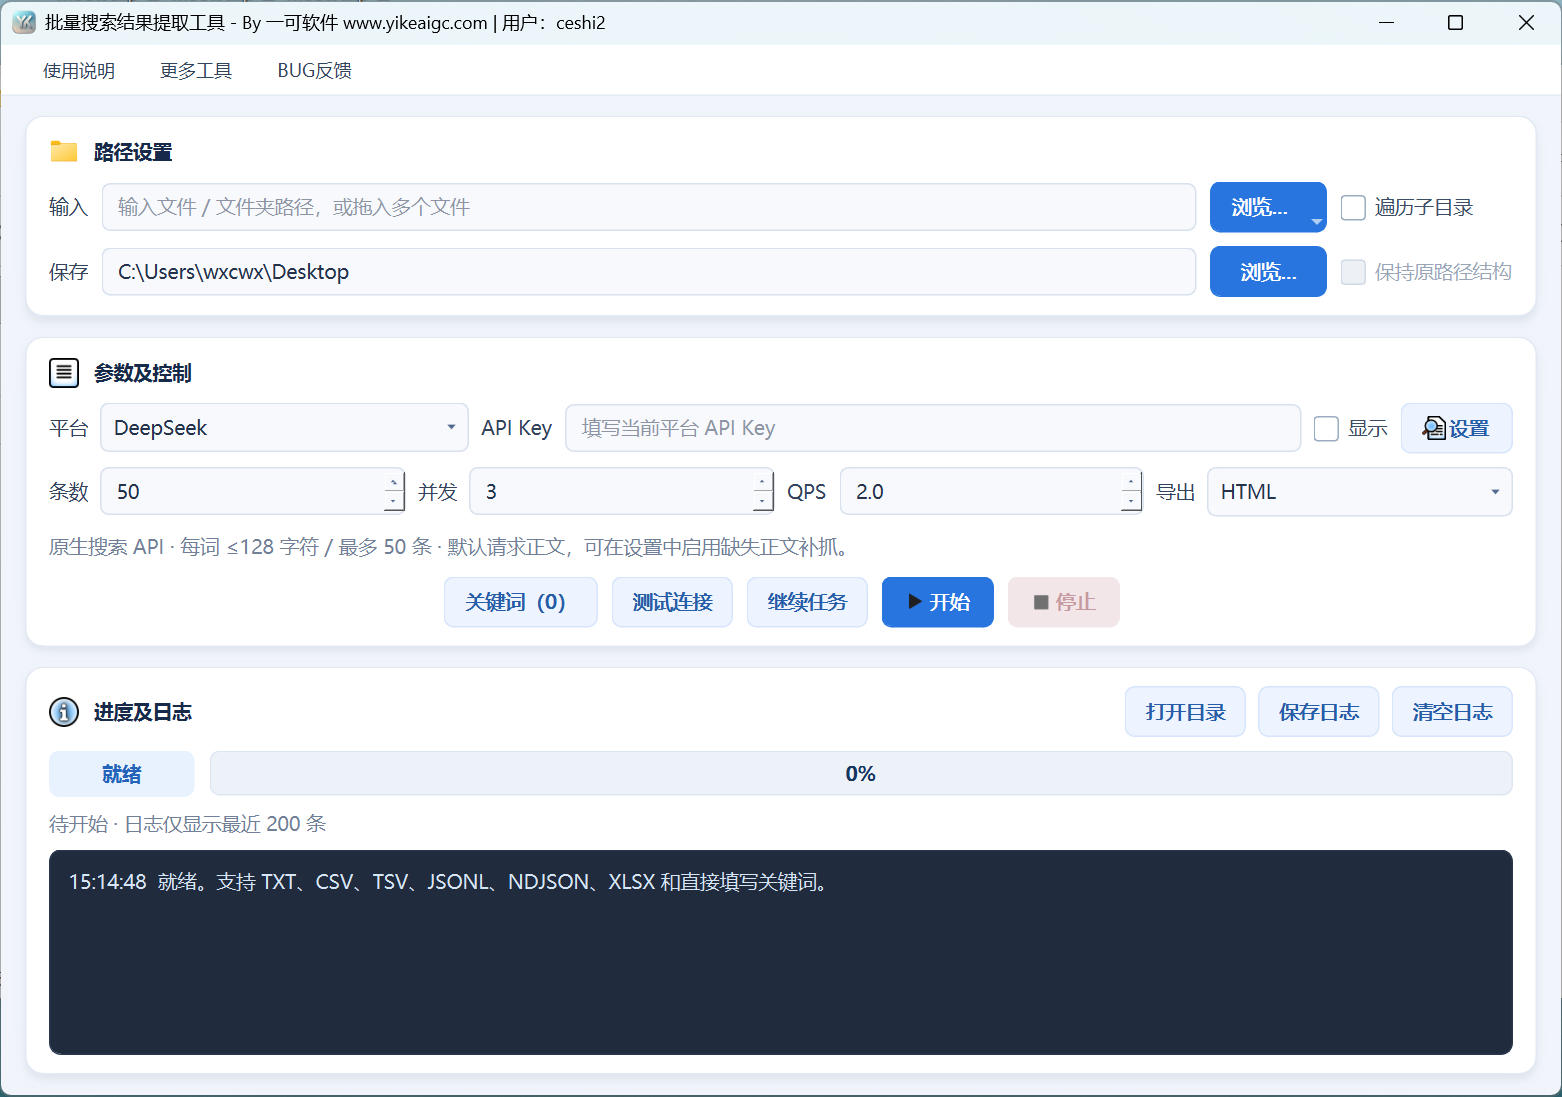Image resolution: width=1562 pixels, height=1097 pixels.
Task: Focus the API Key input field
Action: click(x=933, y=428)
